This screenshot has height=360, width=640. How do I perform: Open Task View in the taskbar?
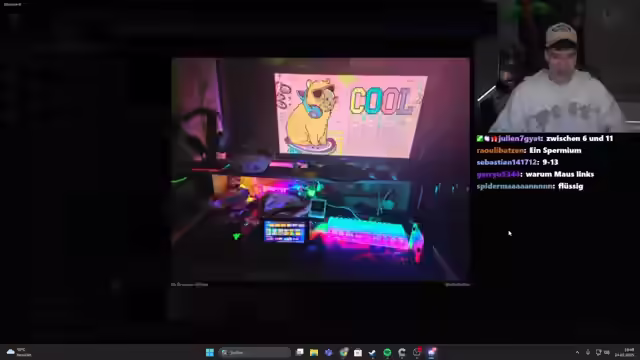pyautogui.click(x=300, y=352)
